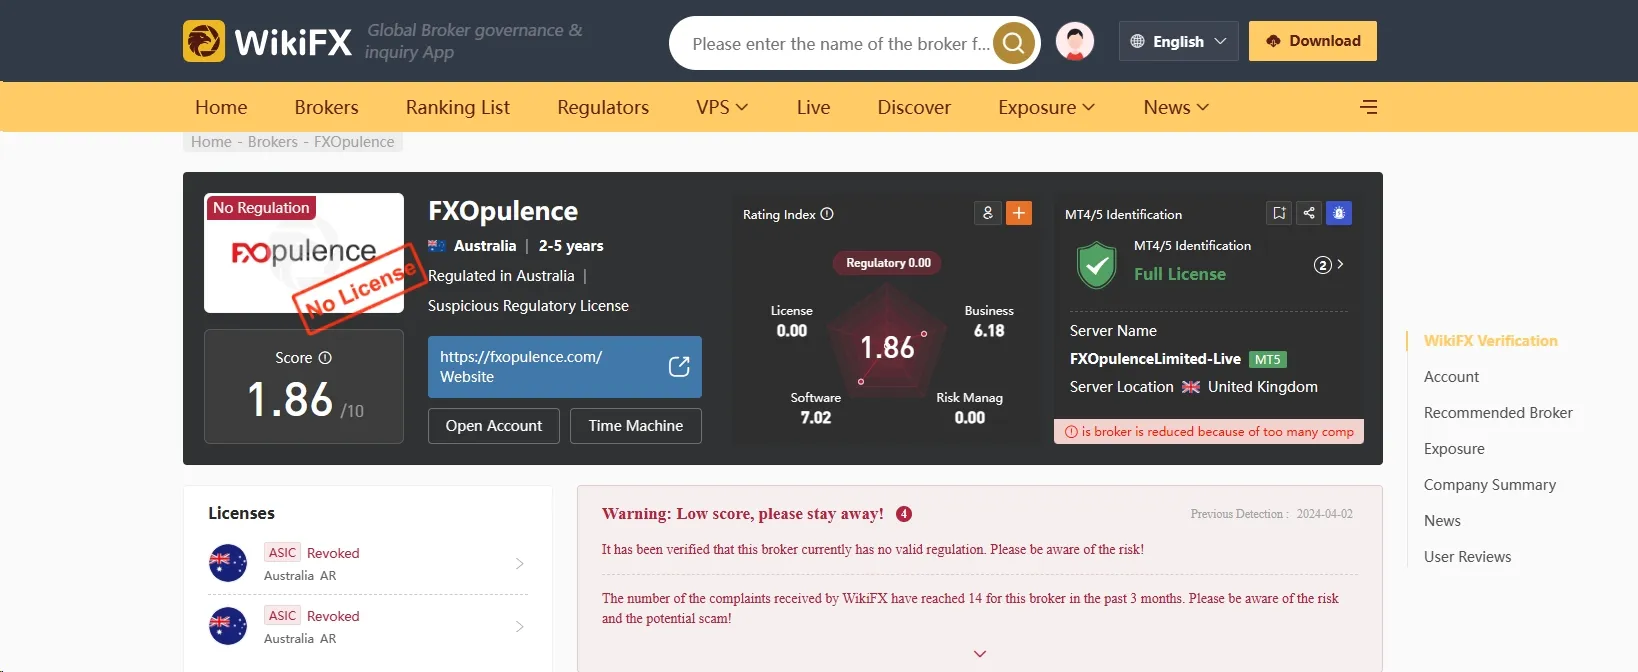
Task: Open the hamburger menu icon in nav bar
Action: point(1369,107)
